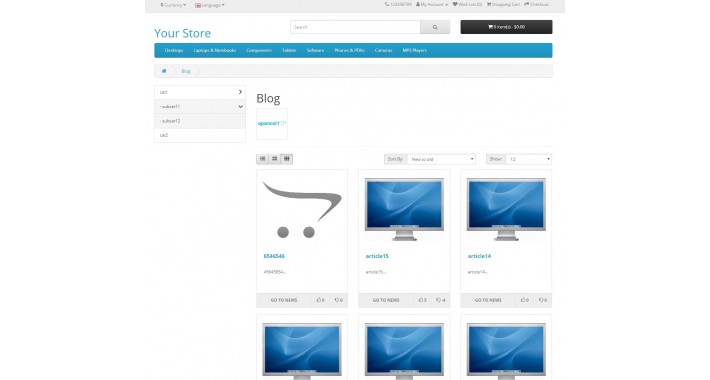This screenshot has height=380, width=710.
Task: Open the Currency dropdown
Action: pyautogui.click(x=173, y=5)
